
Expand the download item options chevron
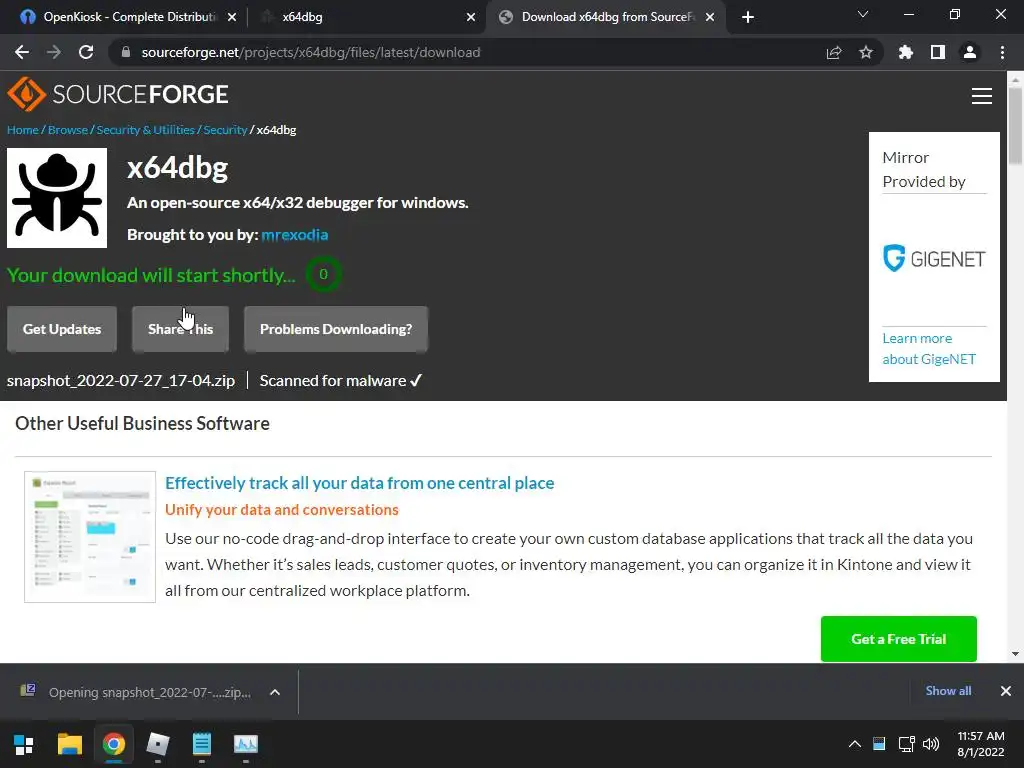click(275, 692)
